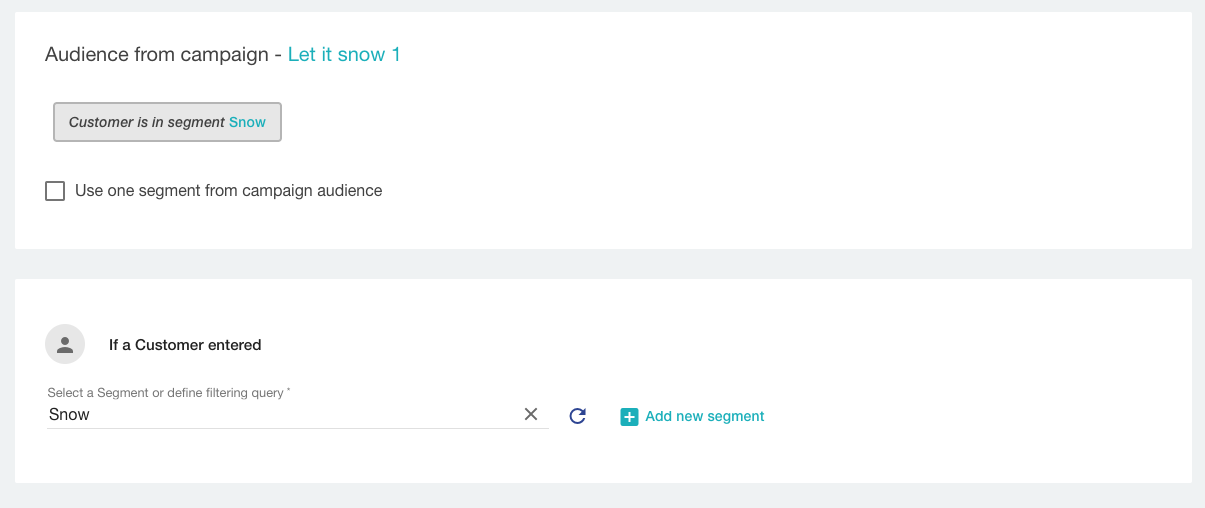Click blank area right of Snow chip
This screenshot has width=1205, height=508.
coord(600,122)
